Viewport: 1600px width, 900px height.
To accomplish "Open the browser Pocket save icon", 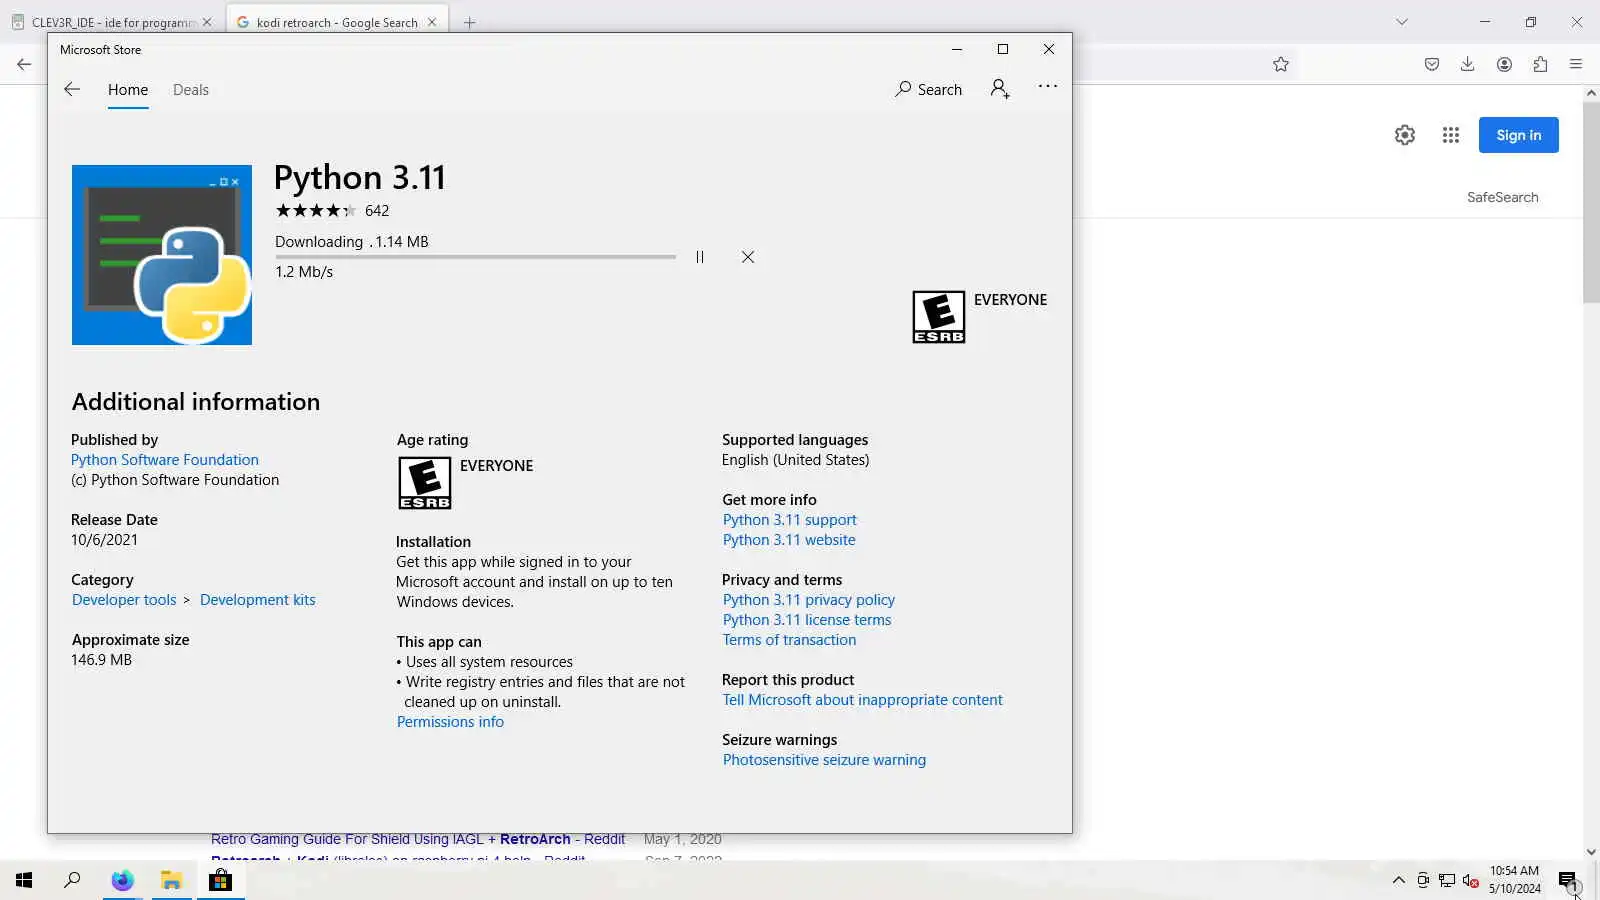I will 1432,64.
